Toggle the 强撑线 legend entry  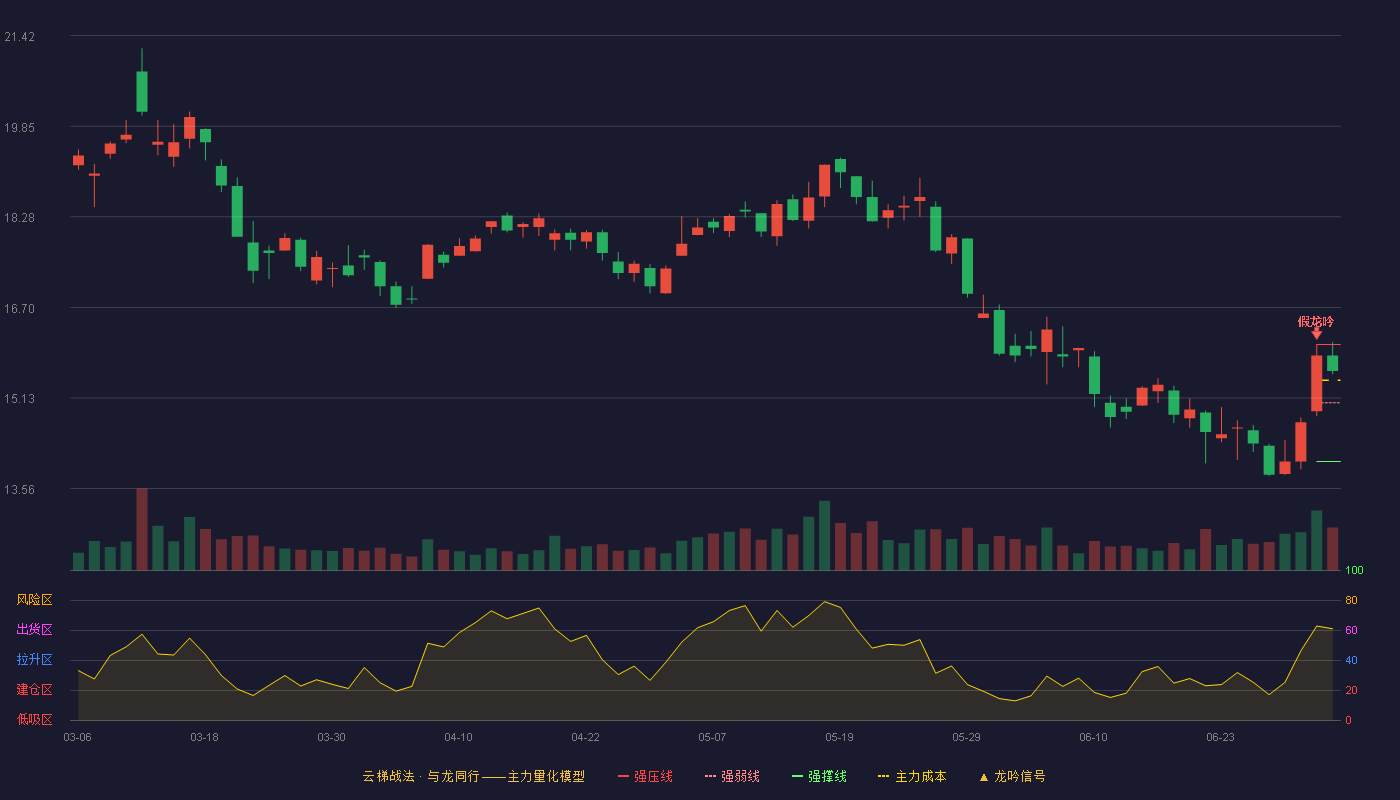tap(819, 776)
